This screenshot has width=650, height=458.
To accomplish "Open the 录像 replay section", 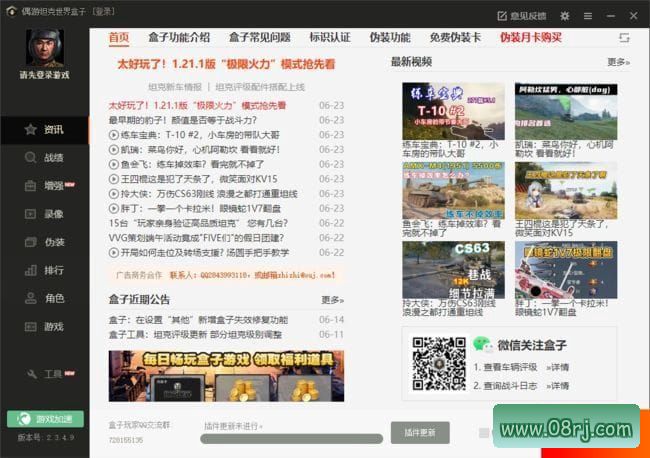I will 44,214.
